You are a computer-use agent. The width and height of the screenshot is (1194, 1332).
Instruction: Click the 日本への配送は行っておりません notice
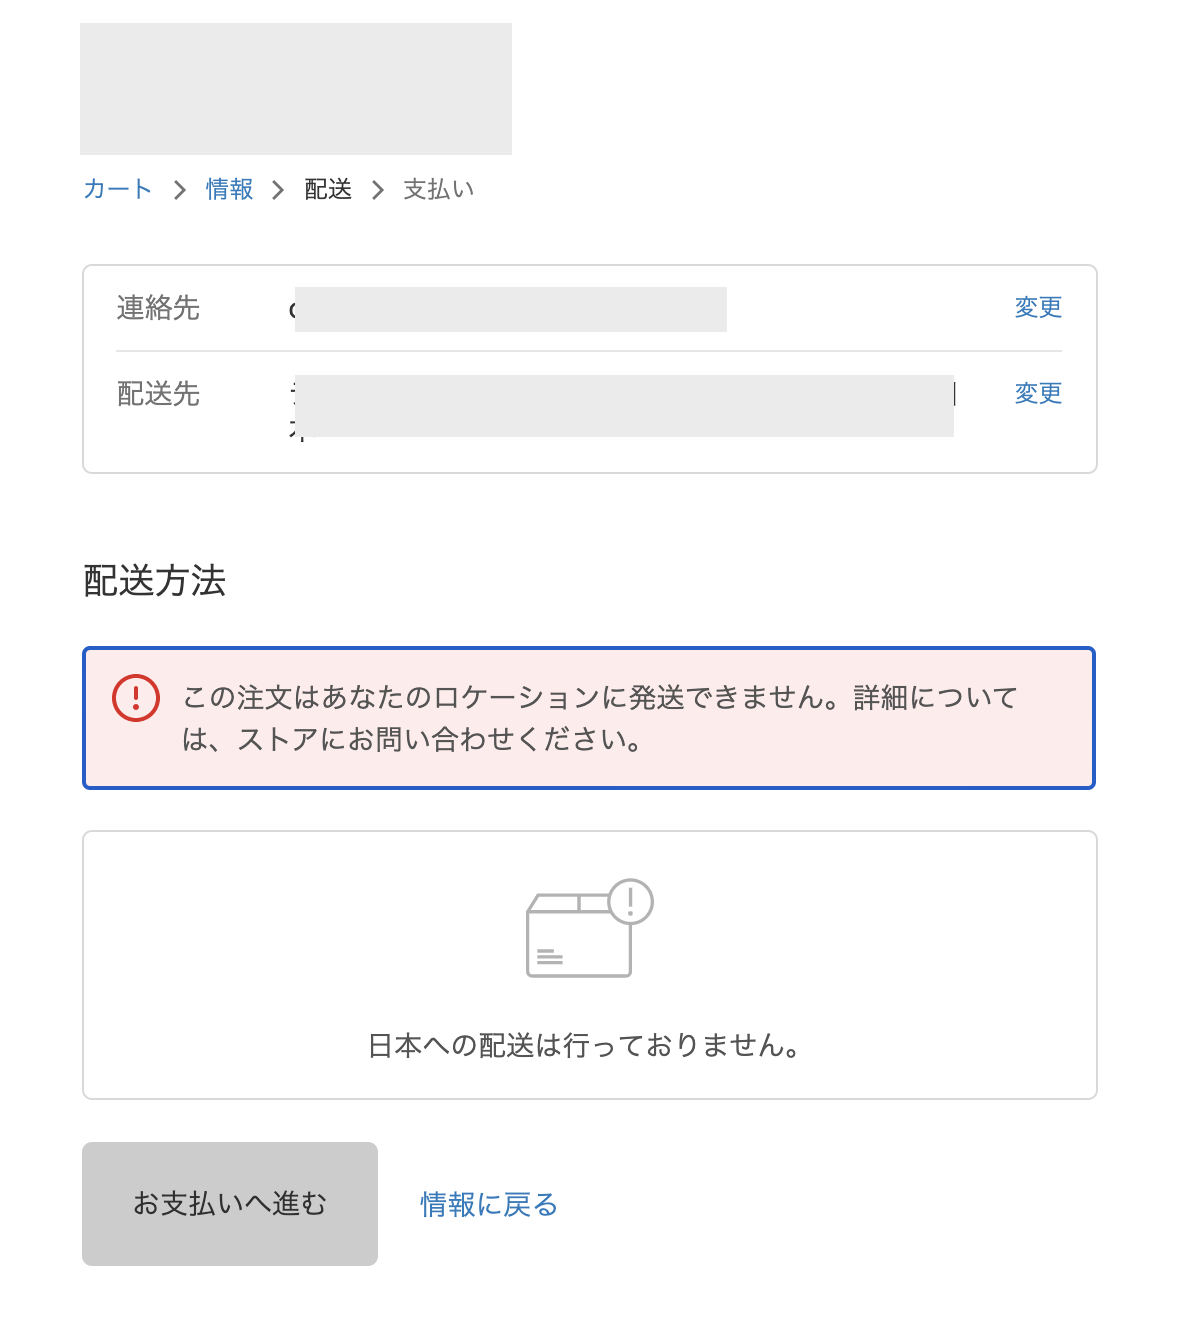pos(584,1045)
